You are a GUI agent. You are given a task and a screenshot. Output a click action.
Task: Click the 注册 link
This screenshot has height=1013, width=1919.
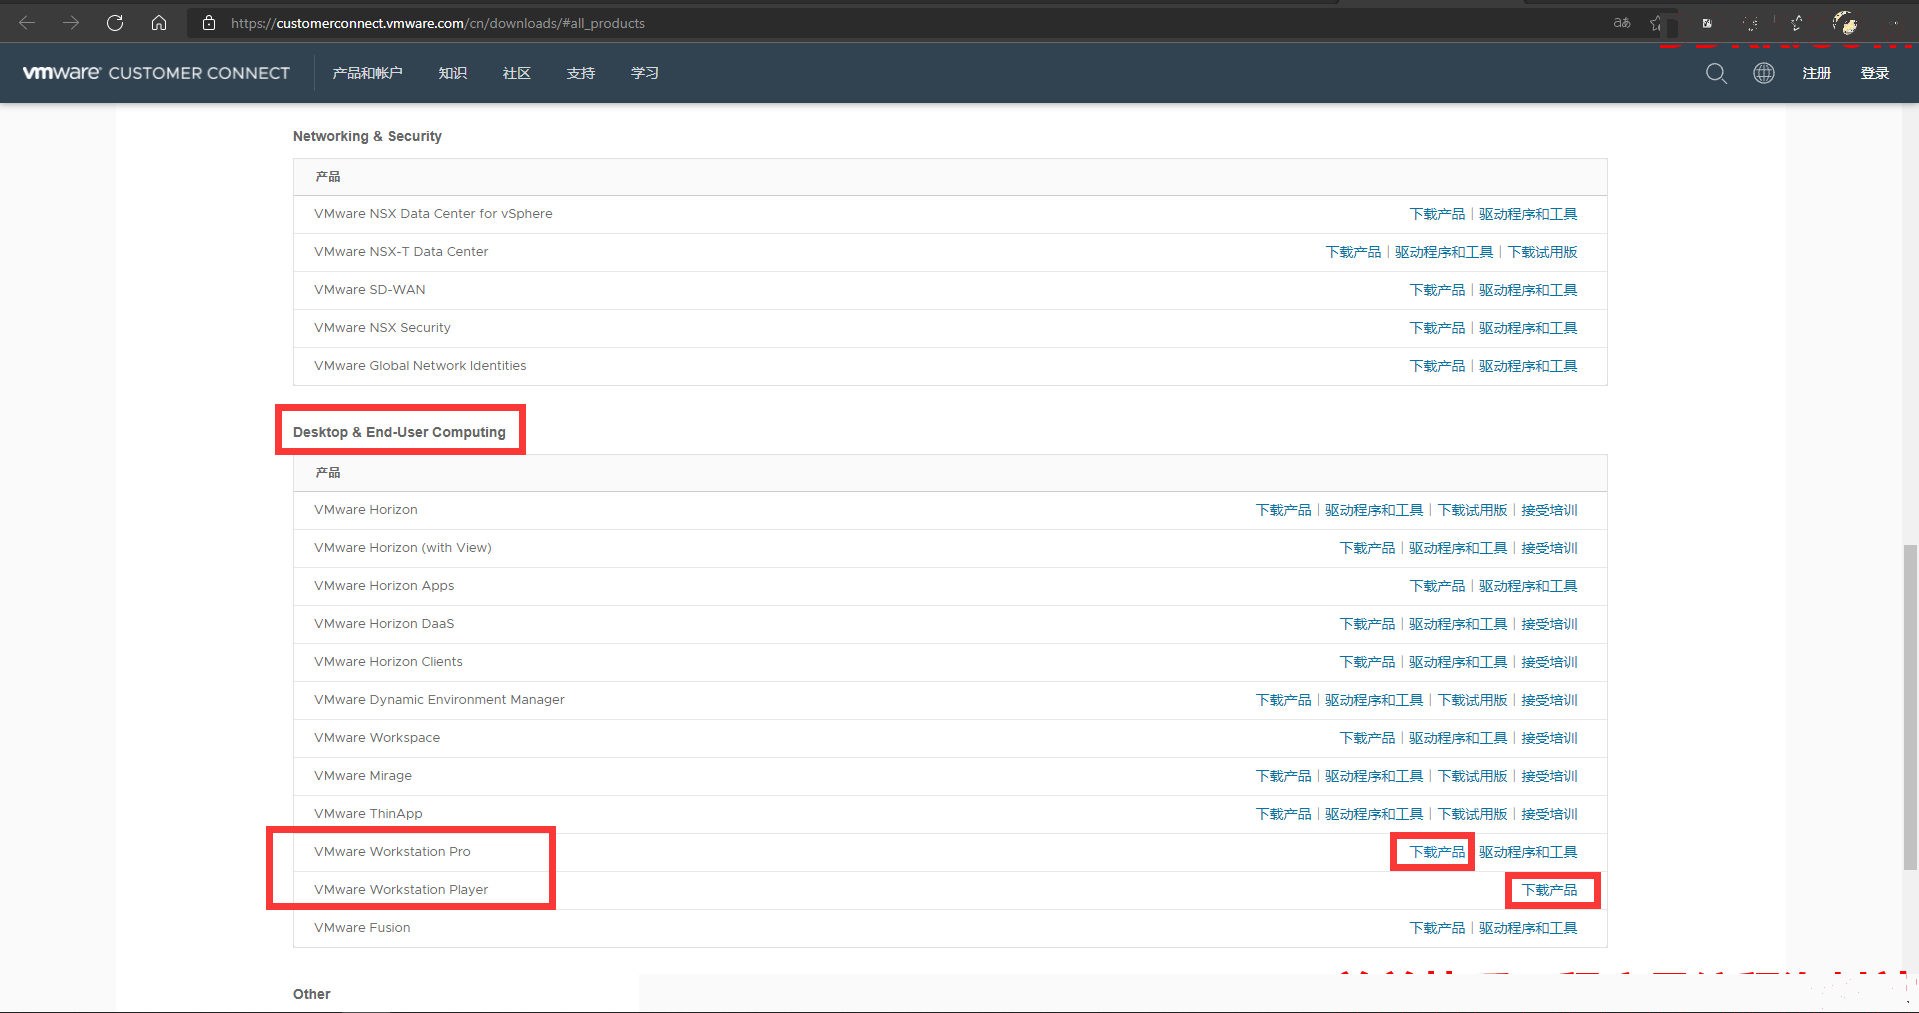pos(1816,73)
